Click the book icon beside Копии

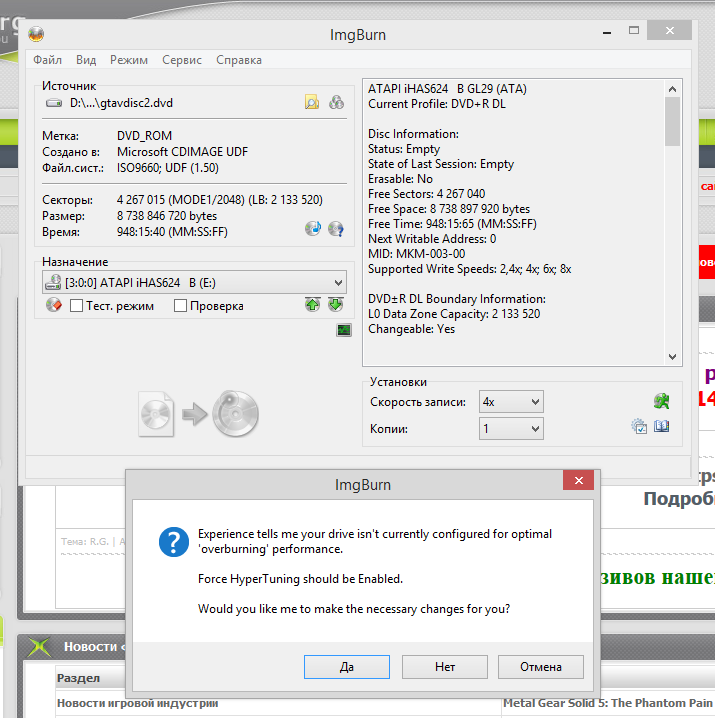point(661,426)
